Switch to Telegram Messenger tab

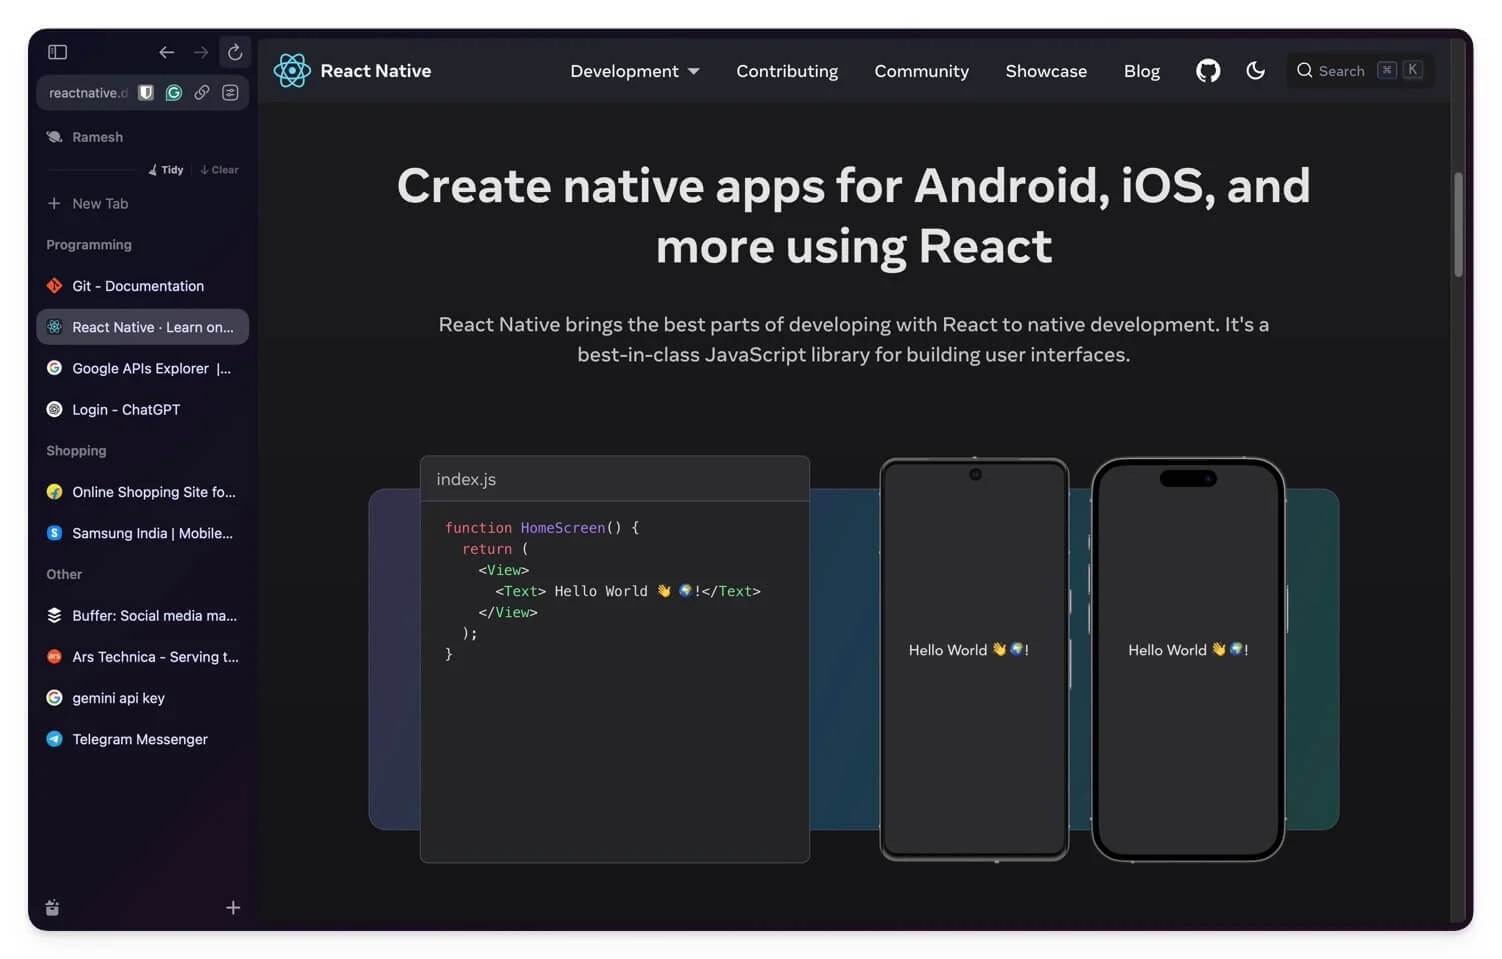coord(143,739)
